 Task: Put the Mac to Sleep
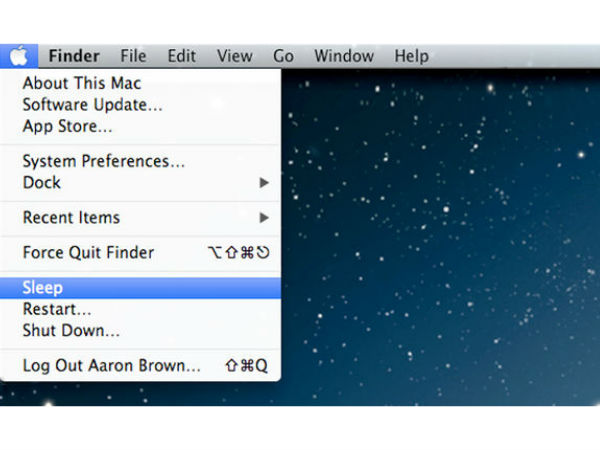(x=140, y=288)
